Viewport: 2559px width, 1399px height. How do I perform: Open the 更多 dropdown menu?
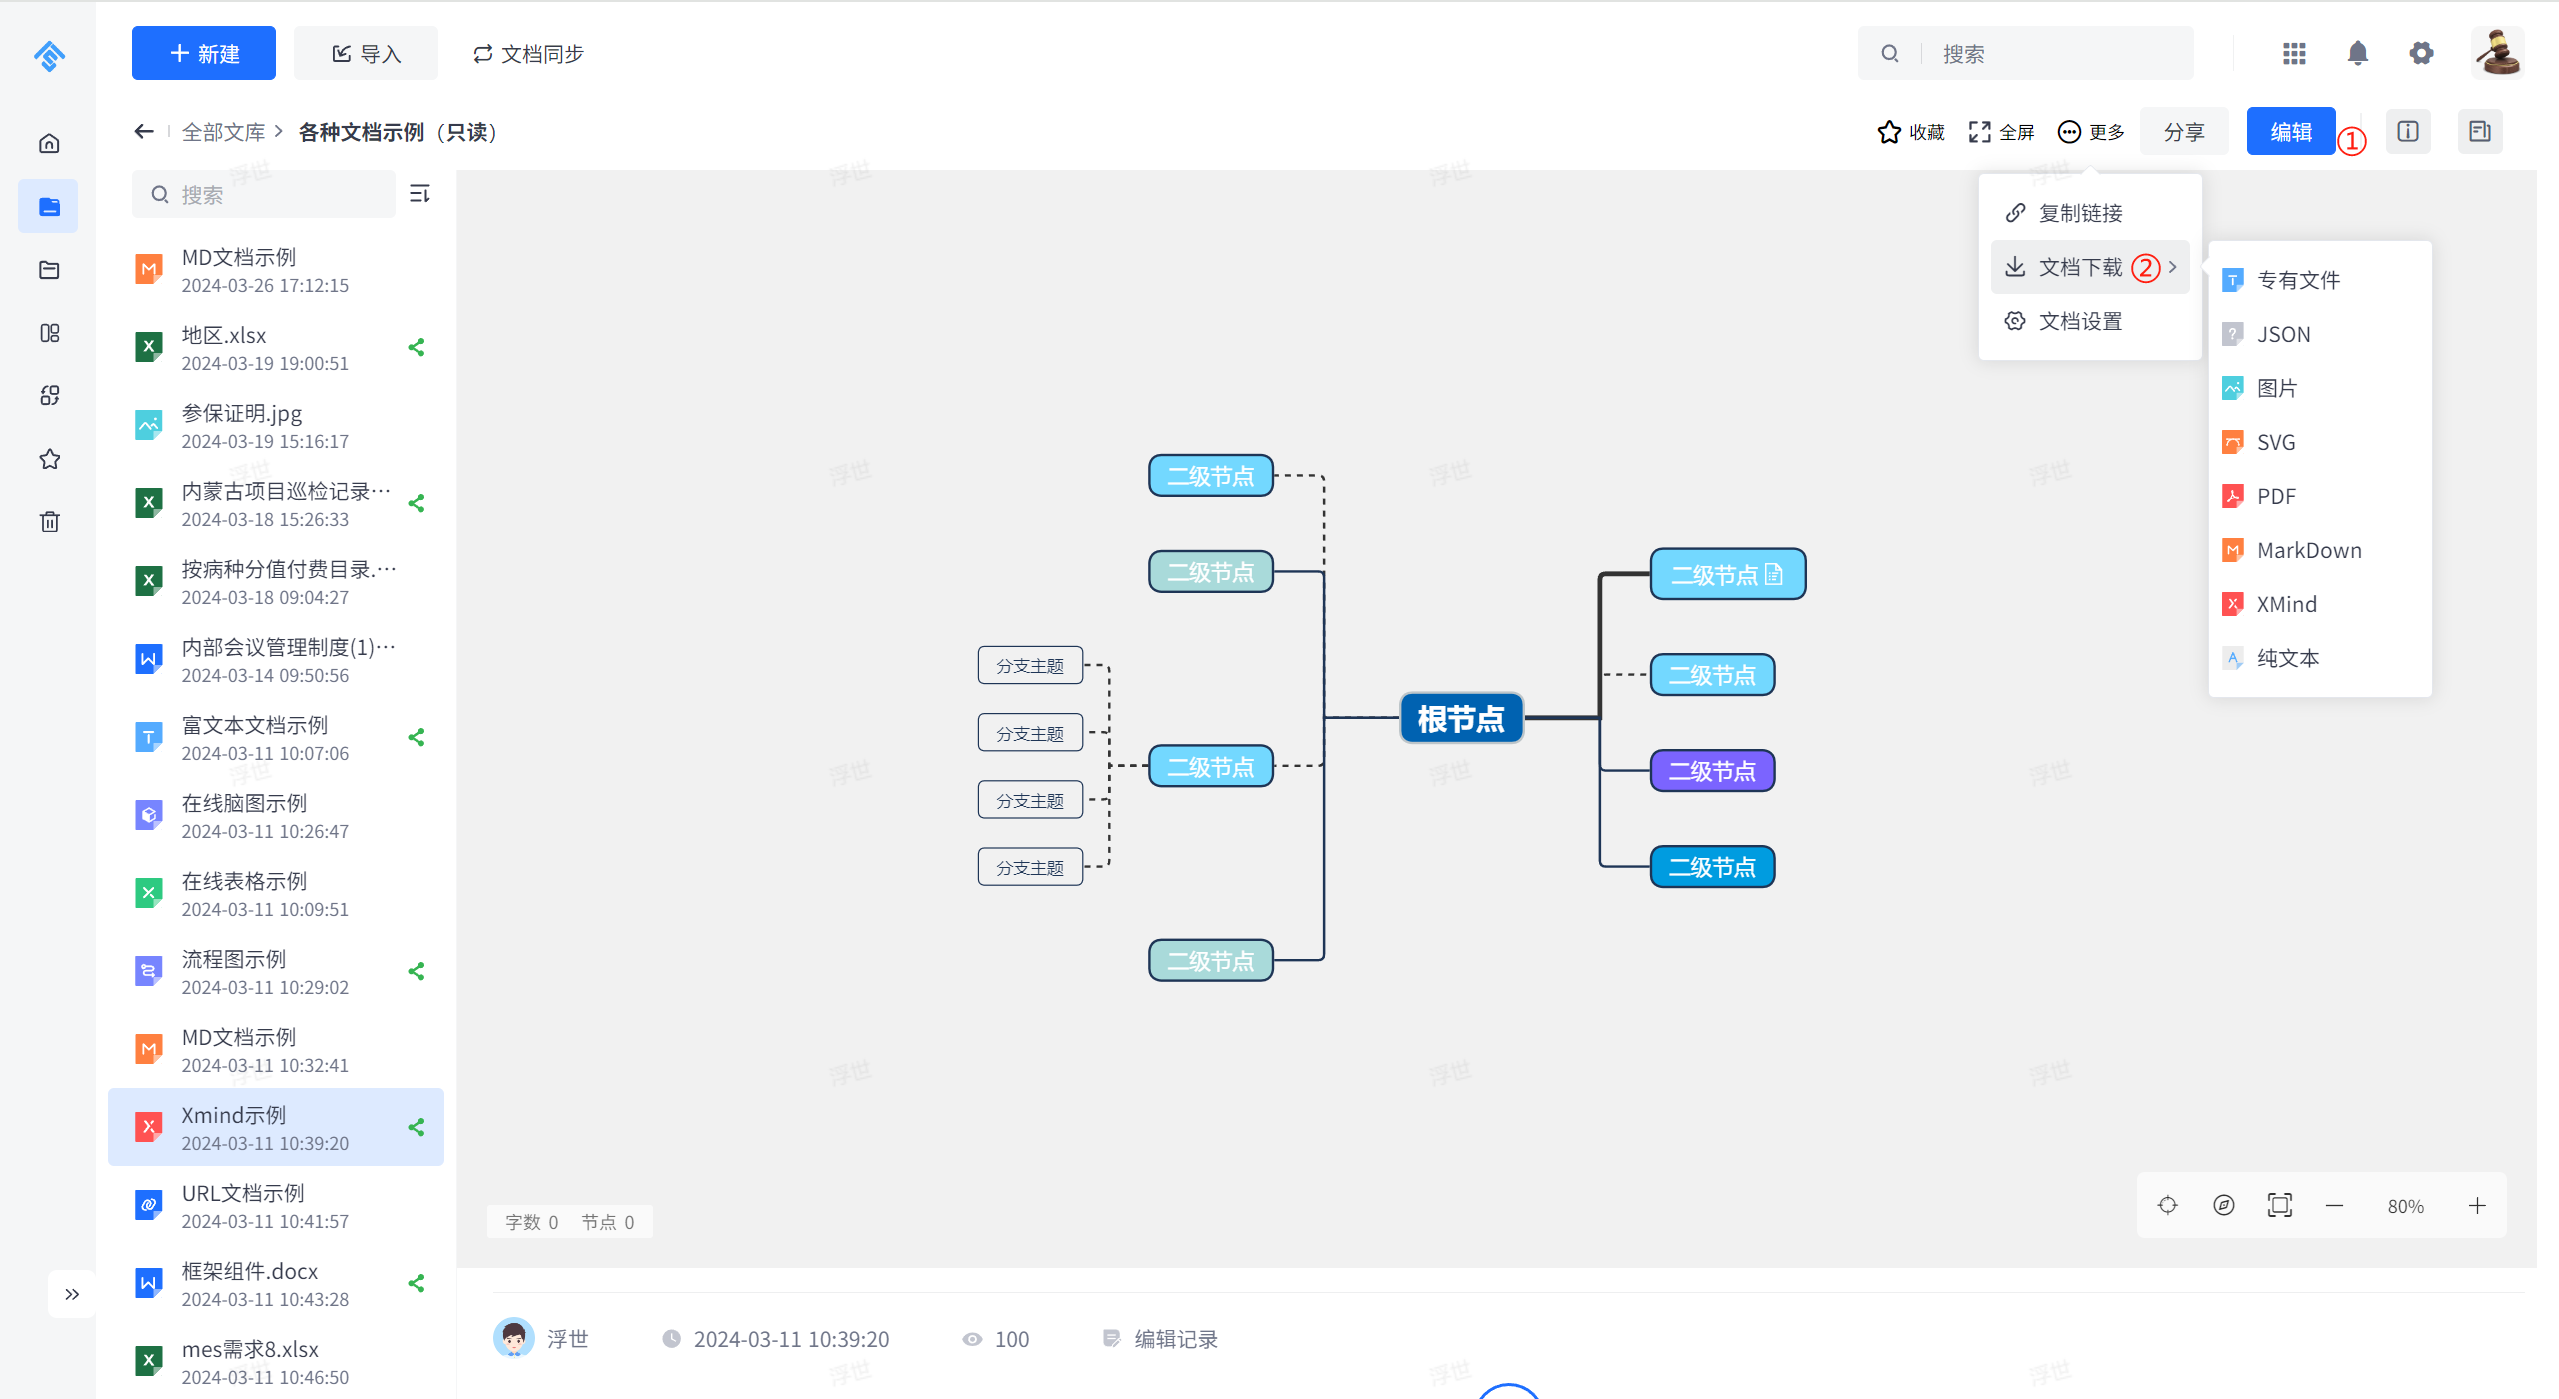(x=2091, y=132)
